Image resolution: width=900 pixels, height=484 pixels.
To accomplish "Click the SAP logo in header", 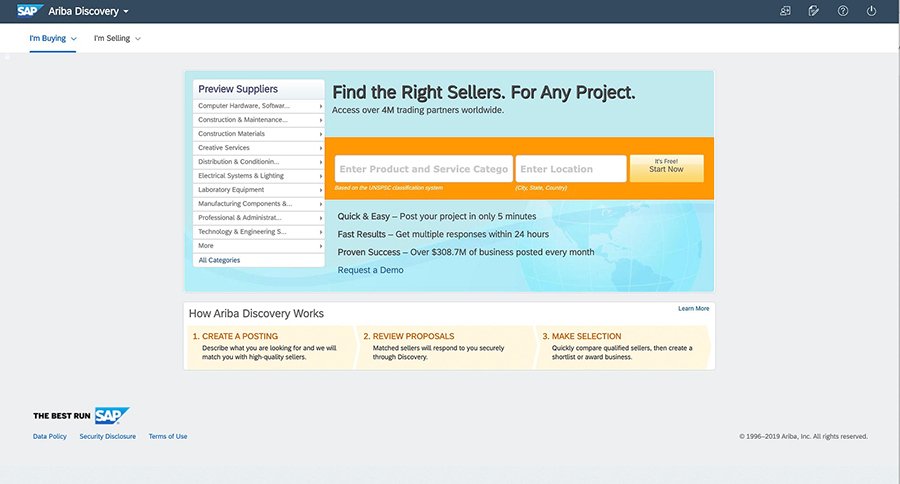I will [x=29, y=11].
